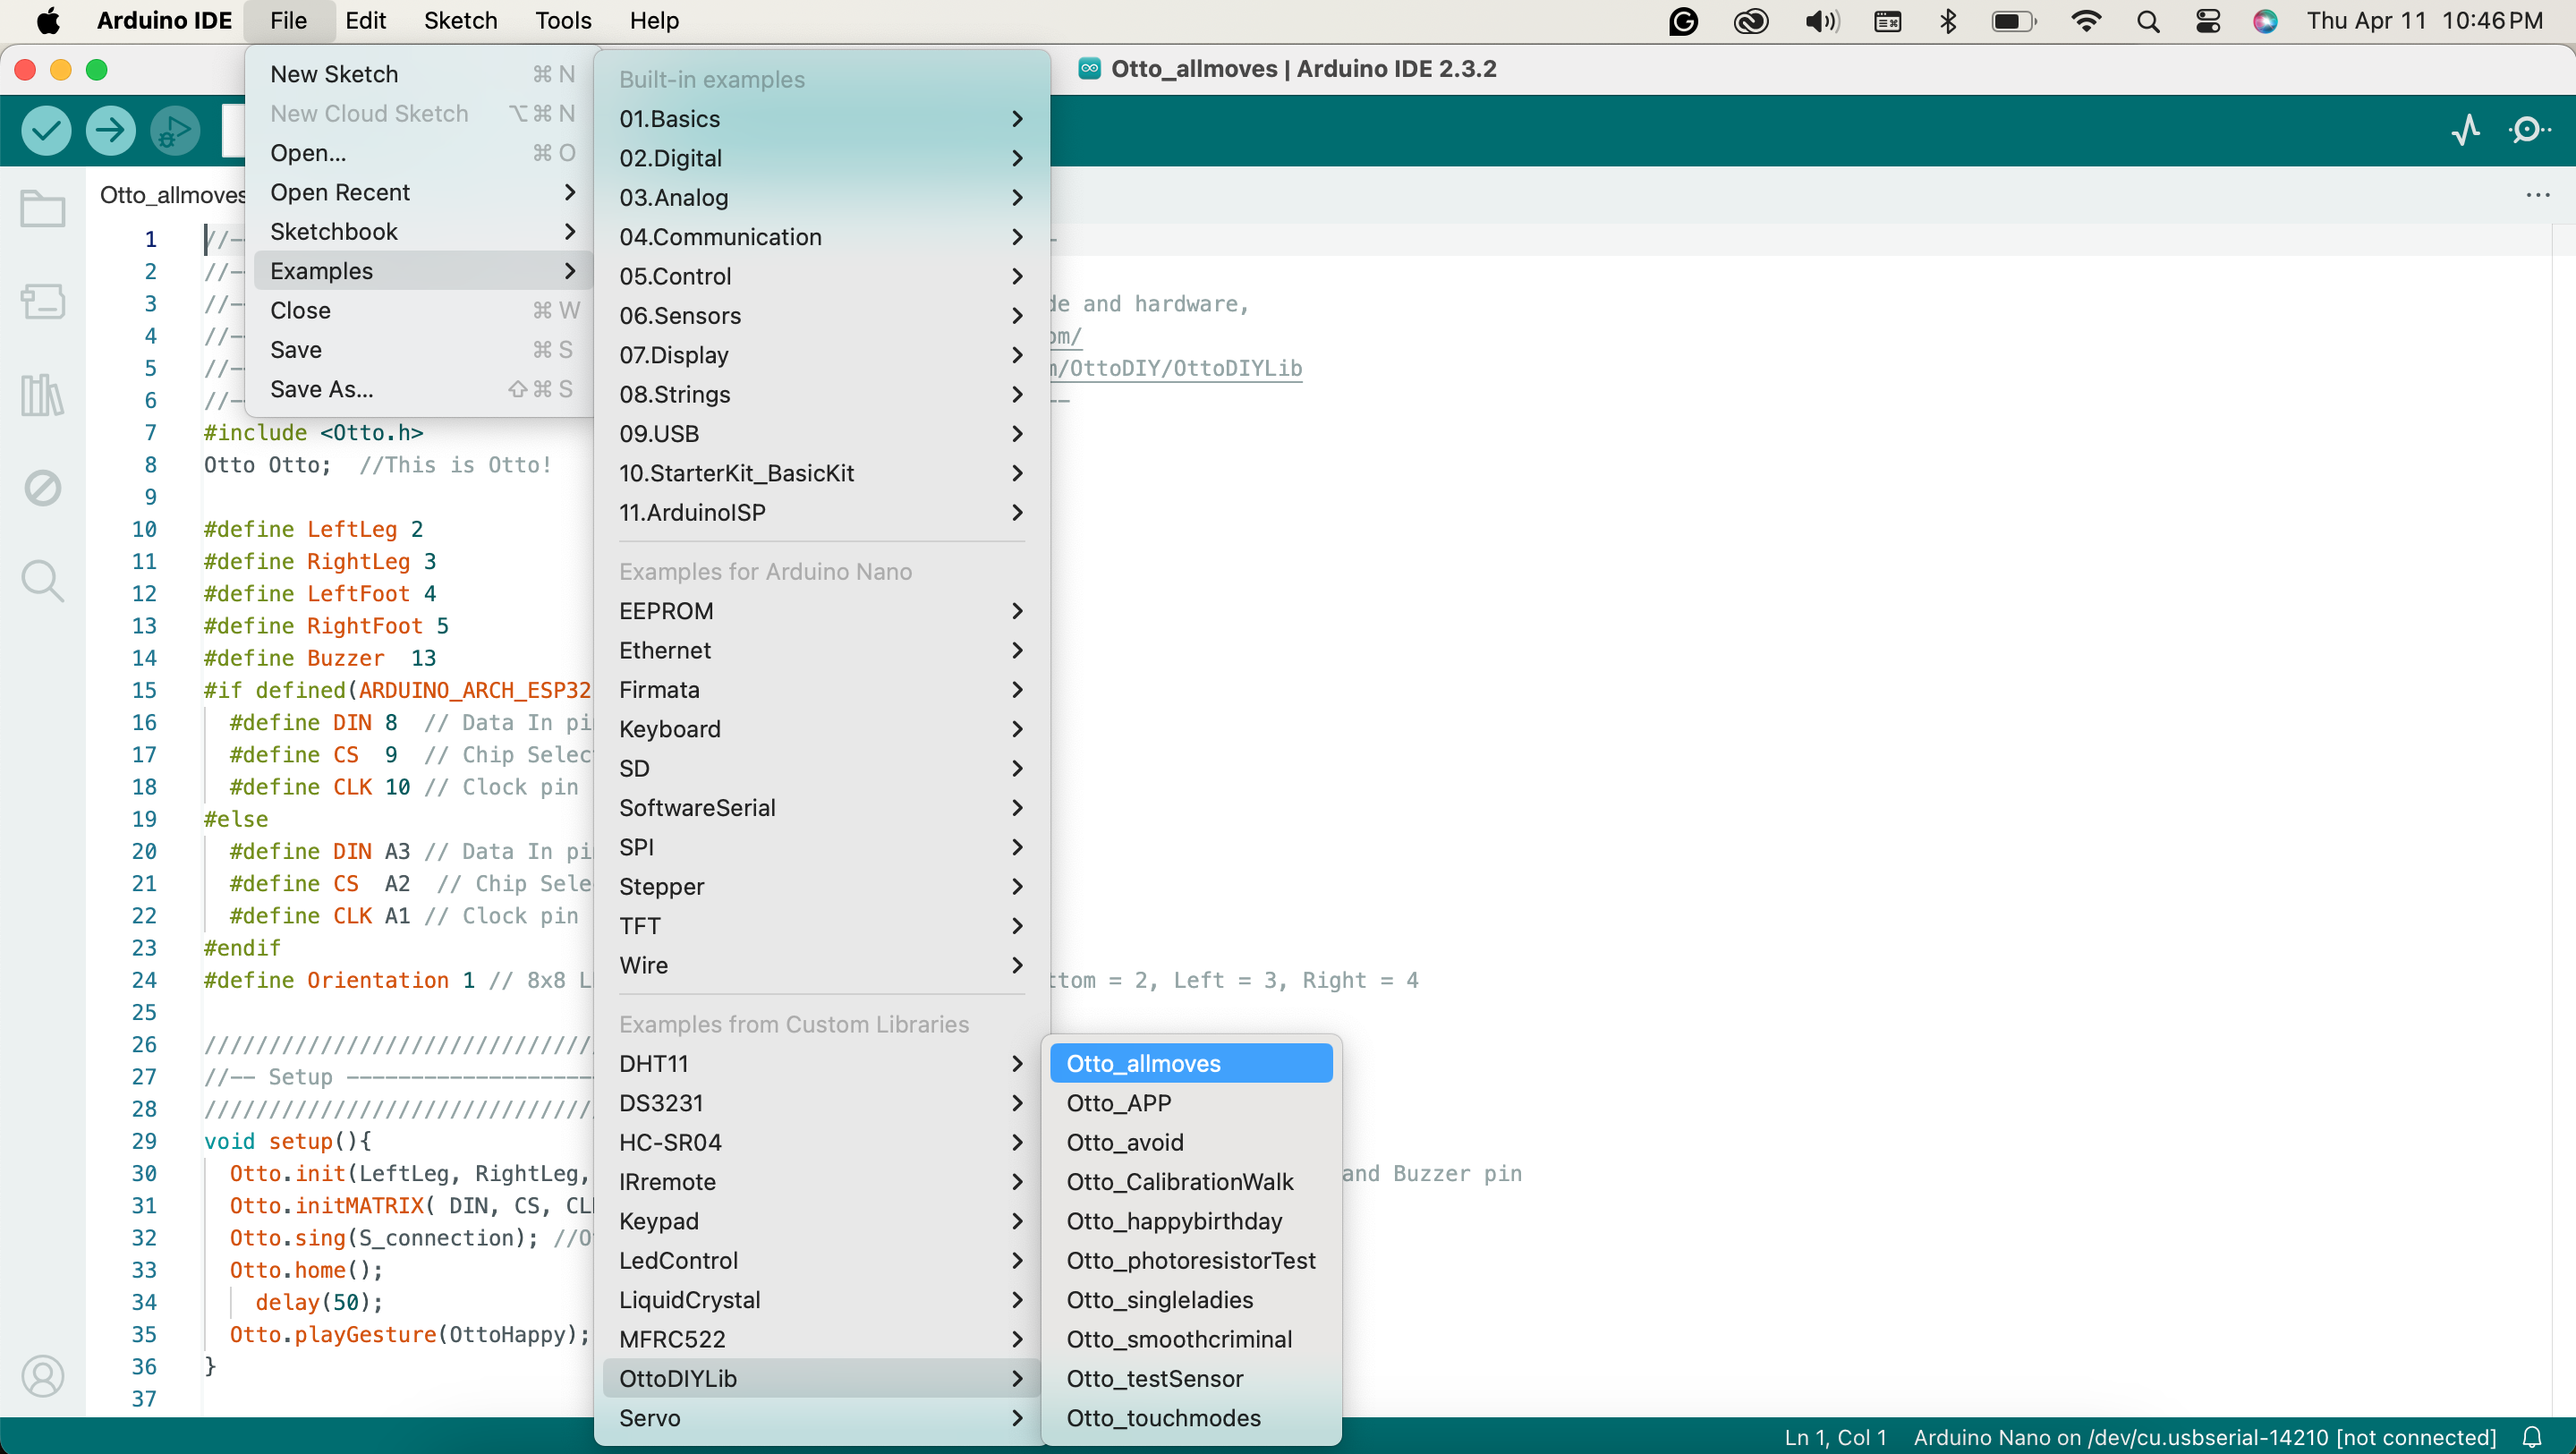Click the battery status icon
2576x1454 pixels.
tap(2014, 21)
